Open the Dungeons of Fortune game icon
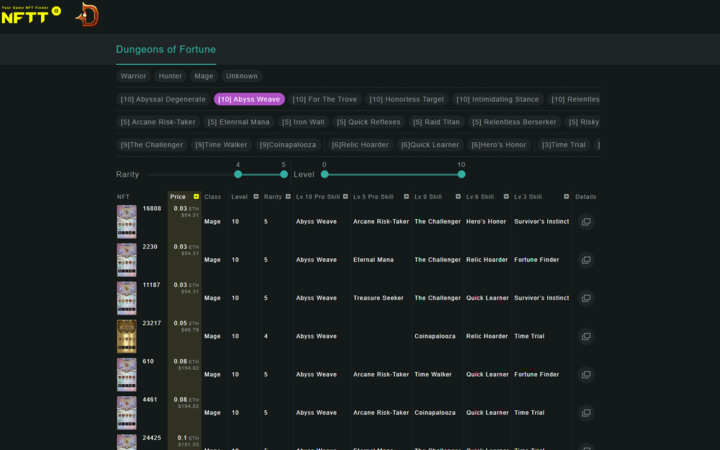The height and width of the screenshot is (450, 720). 87,15
